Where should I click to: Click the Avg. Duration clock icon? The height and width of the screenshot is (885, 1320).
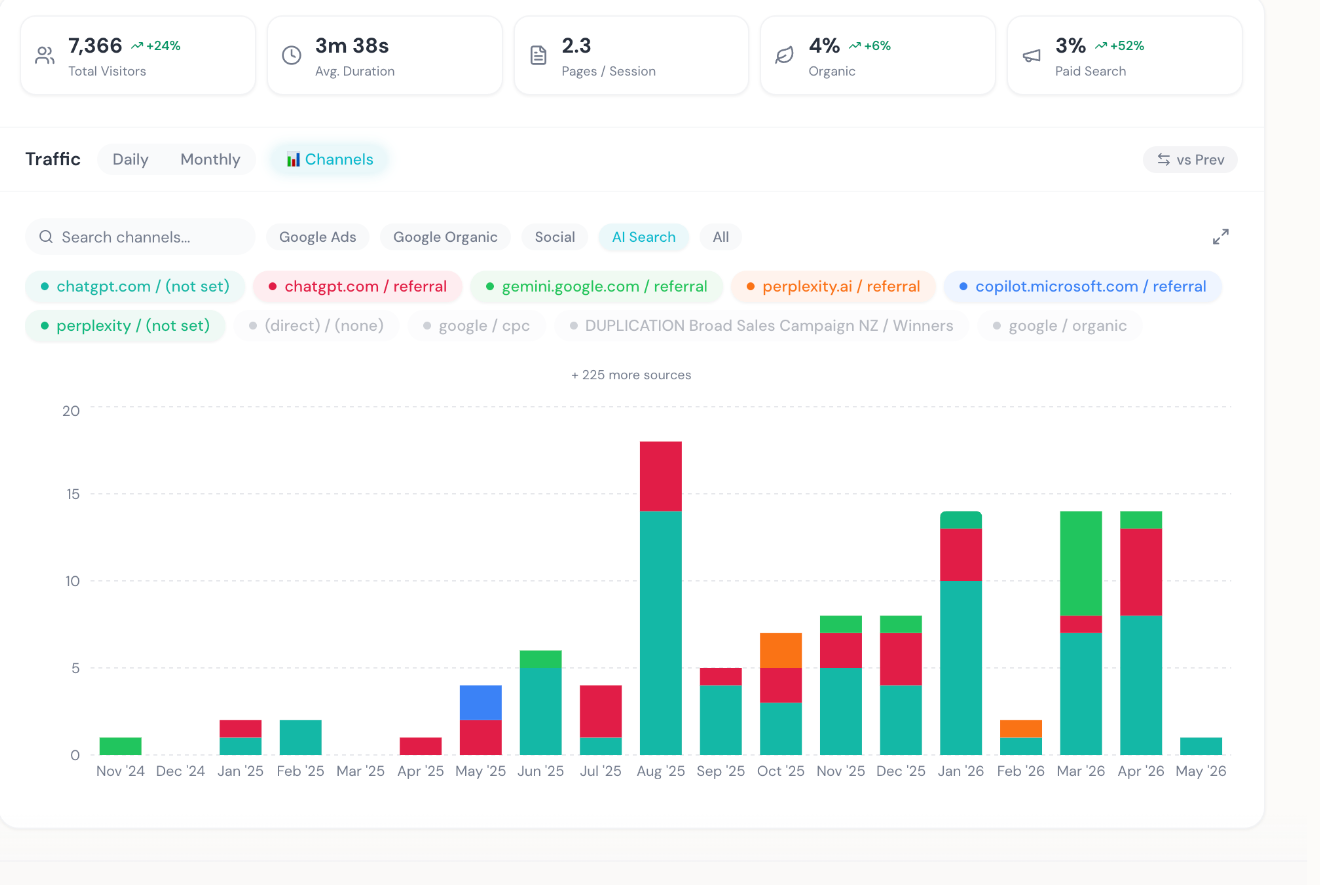292,56
